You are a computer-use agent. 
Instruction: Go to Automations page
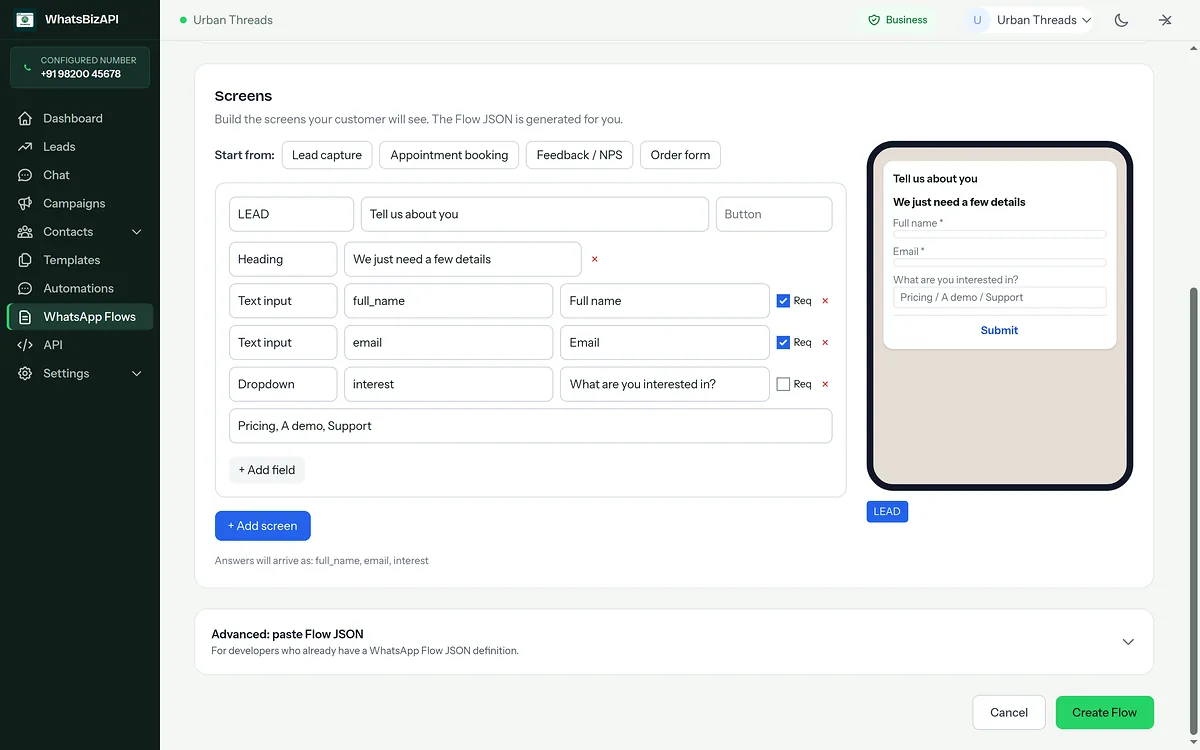pos(80,288)
